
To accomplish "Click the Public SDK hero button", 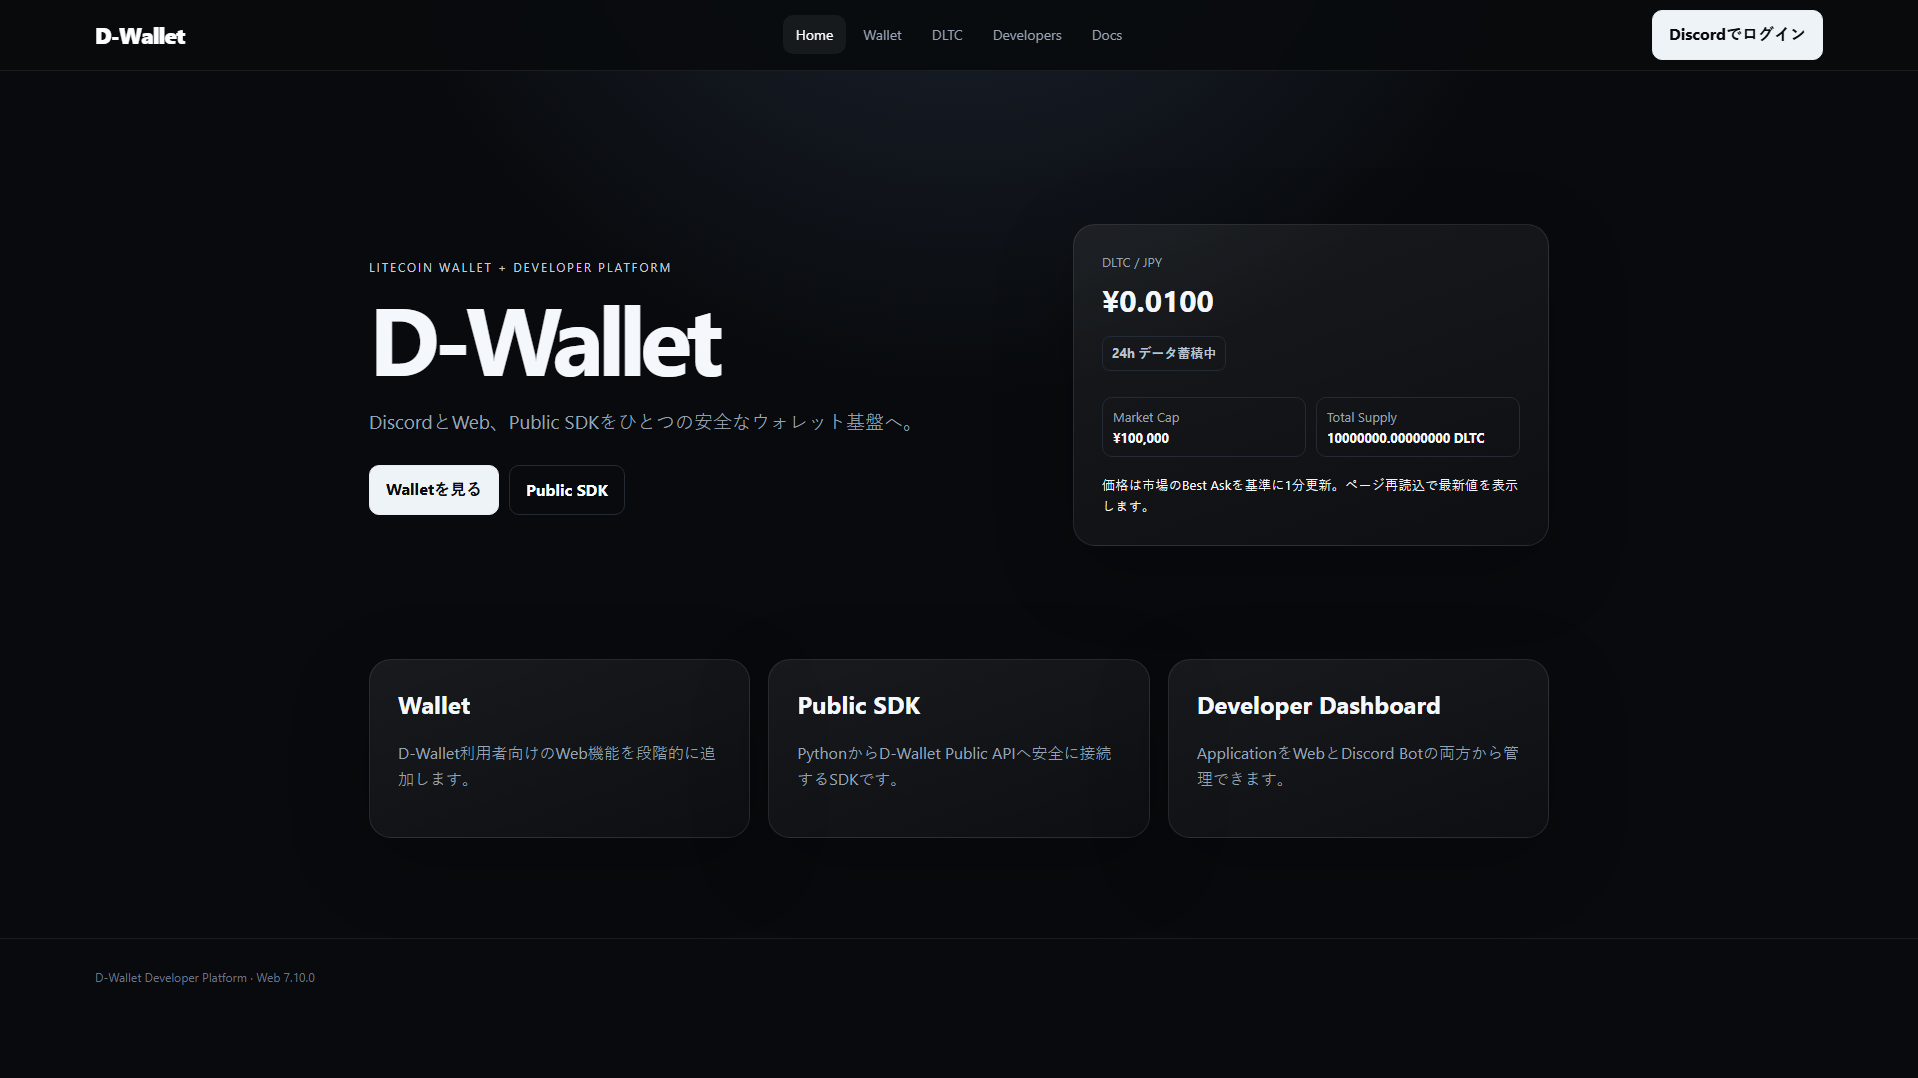I will pos(567,490).
